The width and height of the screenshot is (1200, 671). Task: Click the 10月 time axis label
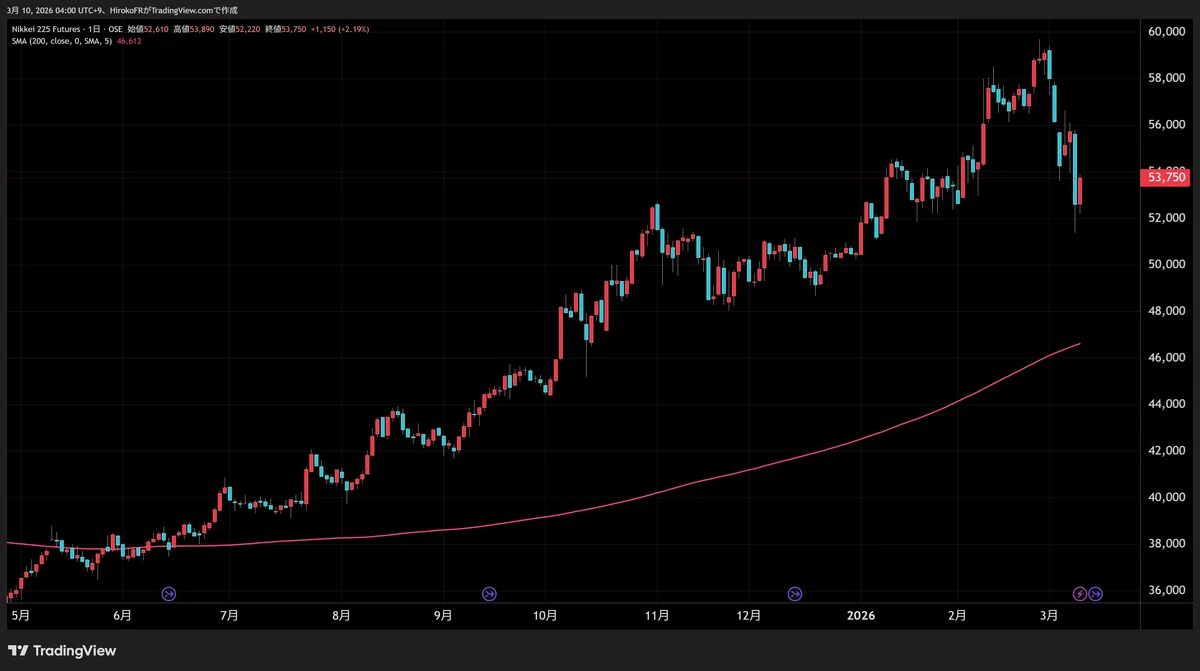click(545, 616)
